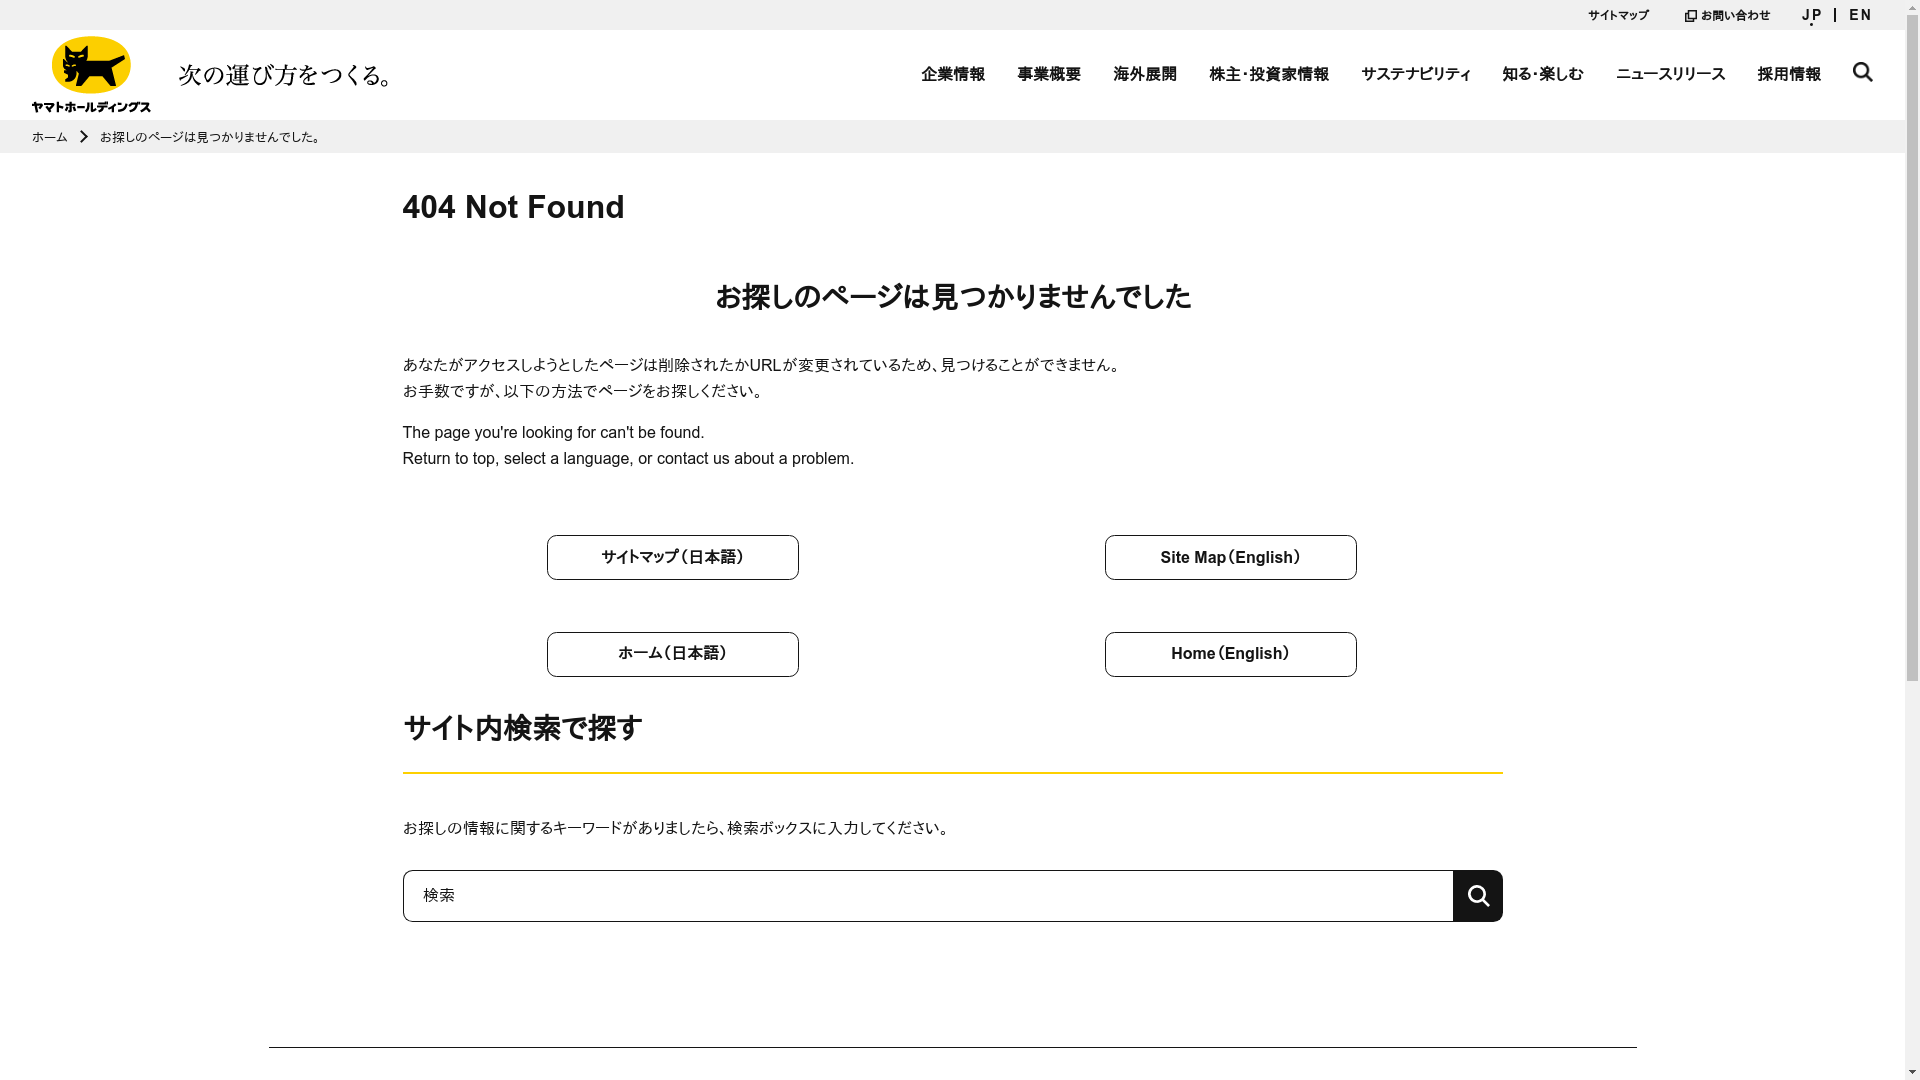Expand the 株主･投資家情報 navigation item
The width and height of the screenshot is (1920, 1080).
[1268, 74]
